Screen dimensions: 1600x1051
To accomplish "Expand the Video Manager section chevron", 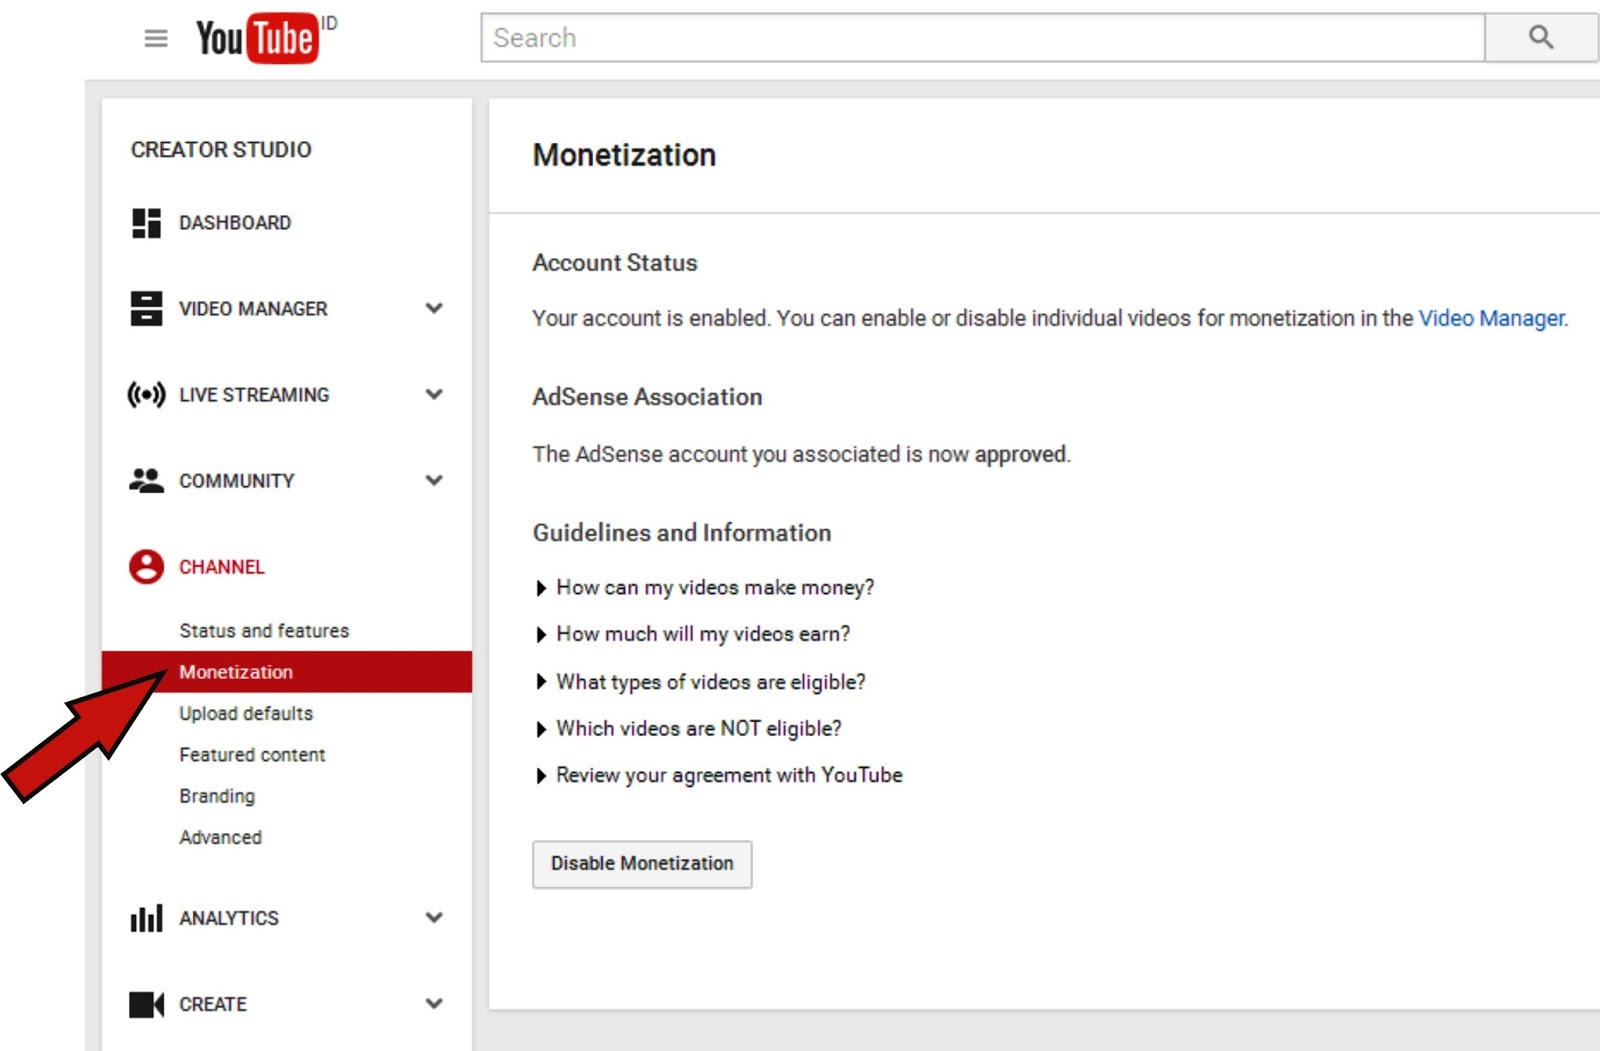I will tap(434, 308).
